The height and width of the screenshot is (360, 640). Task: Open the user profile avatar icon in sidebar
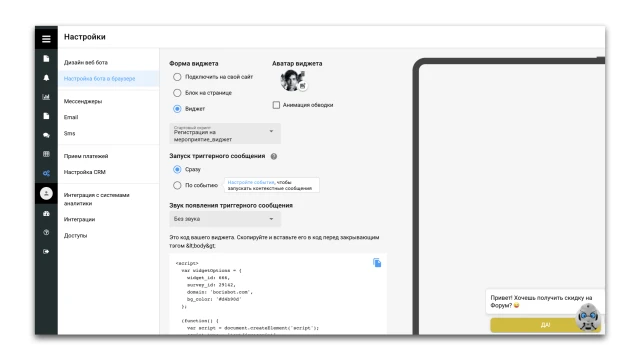46,193
